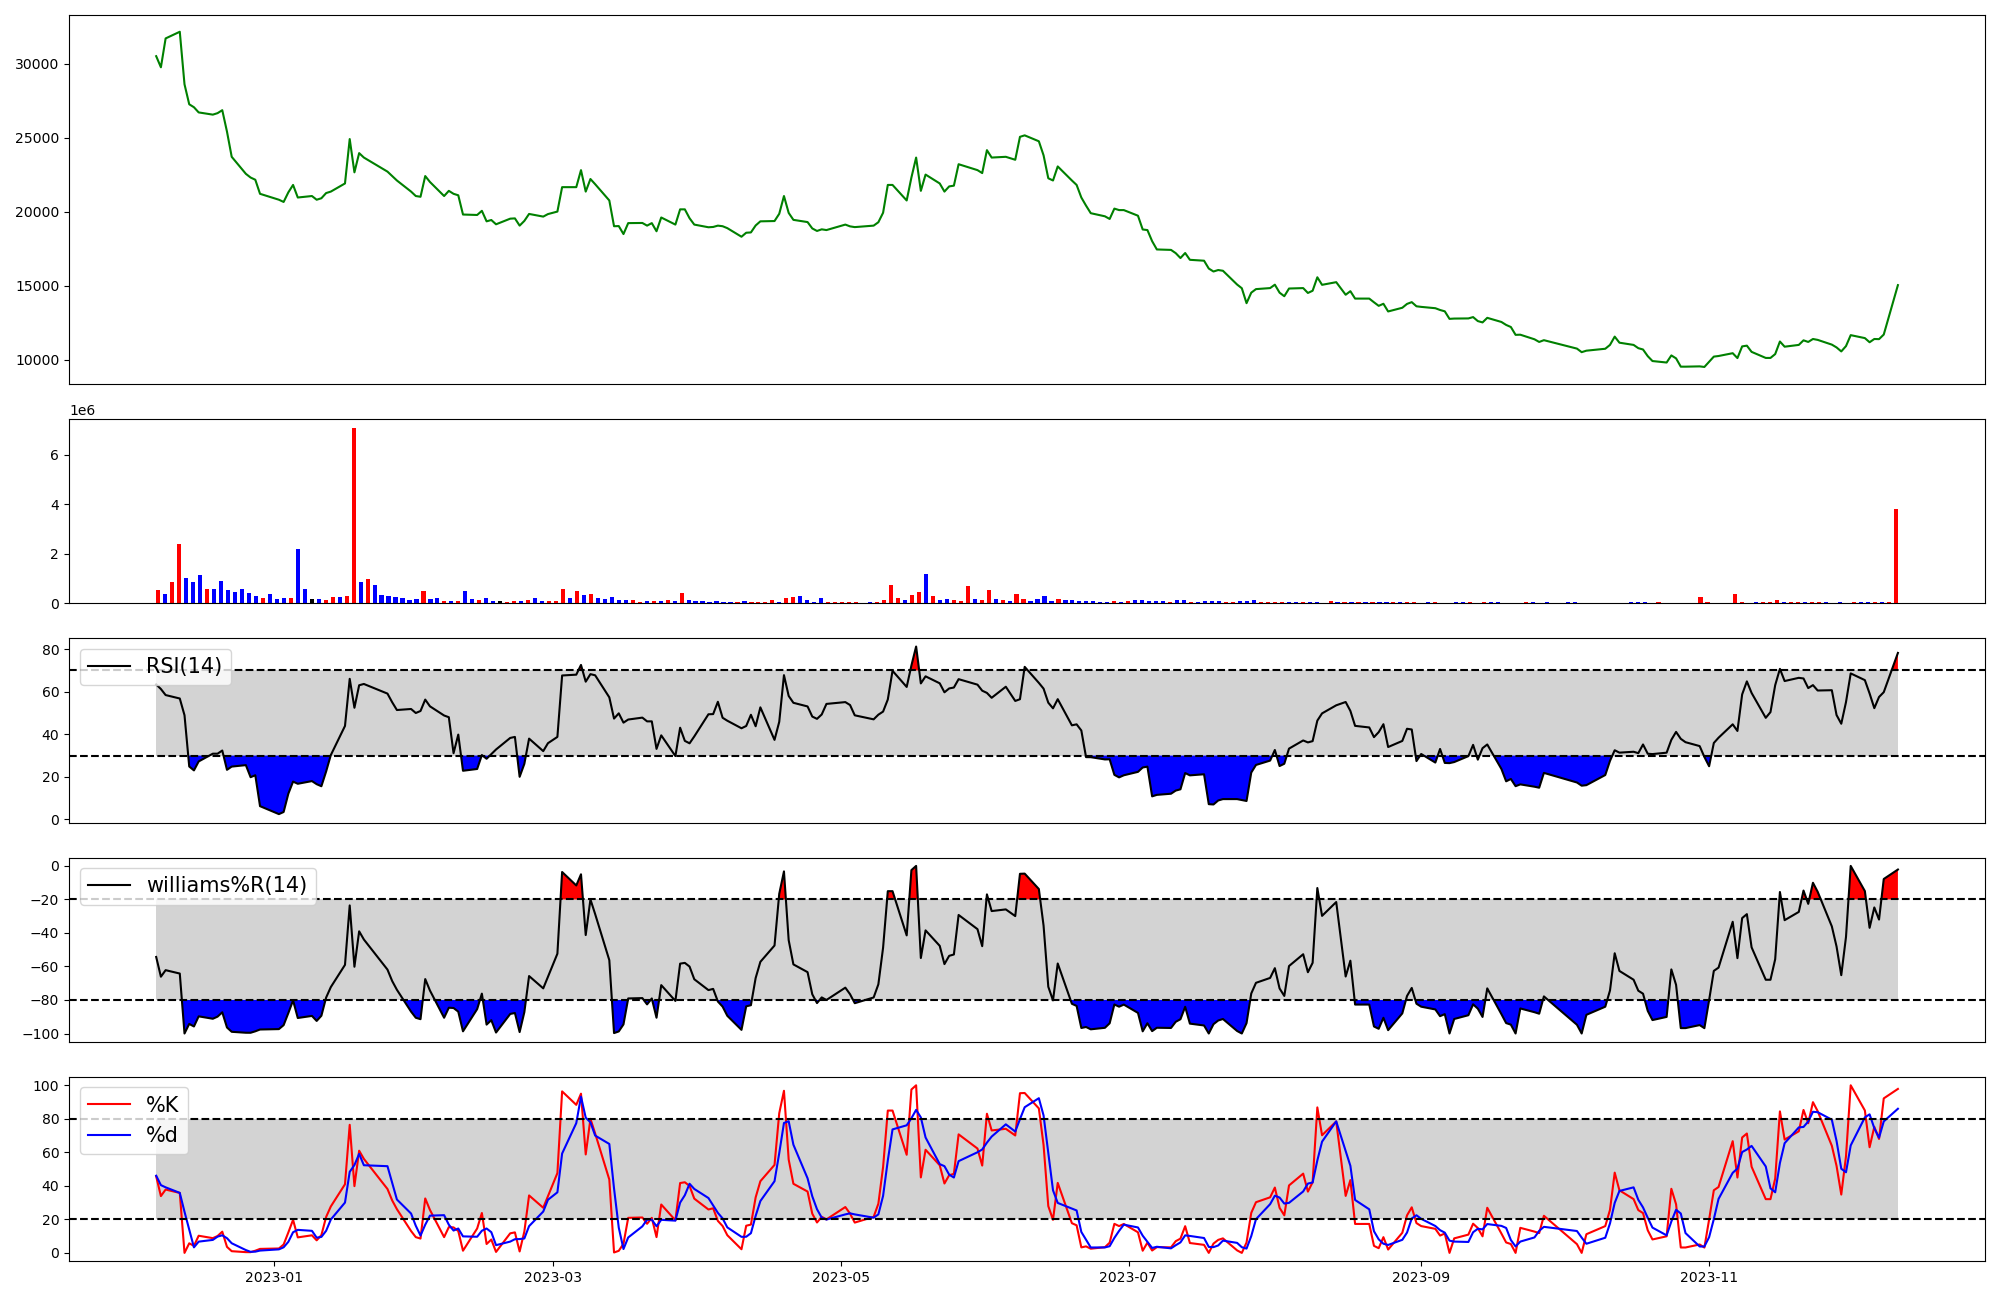
Task: Click the 30000 price axis tick label
Action: (x=36, y=64)
